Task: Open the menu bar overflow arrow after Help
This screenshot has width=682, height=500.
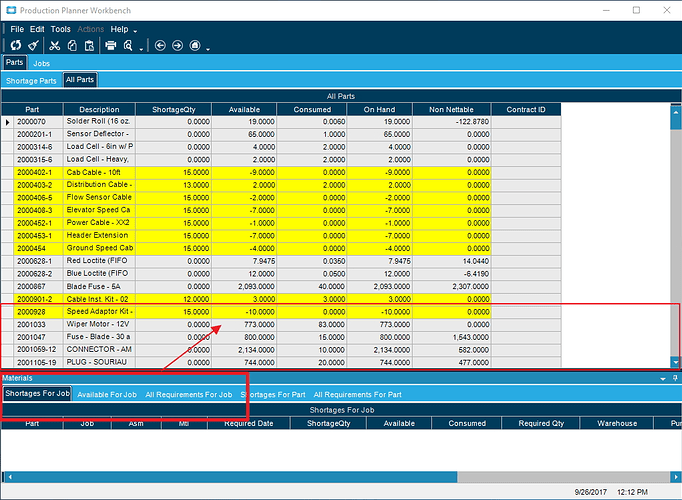Action: tap(135, 31)
